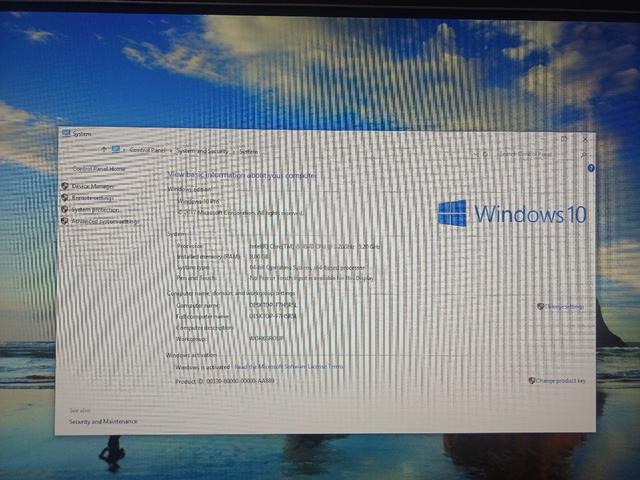Click the shield icon beside Change settings
640x480 pixels.
[x=540, y=306]
